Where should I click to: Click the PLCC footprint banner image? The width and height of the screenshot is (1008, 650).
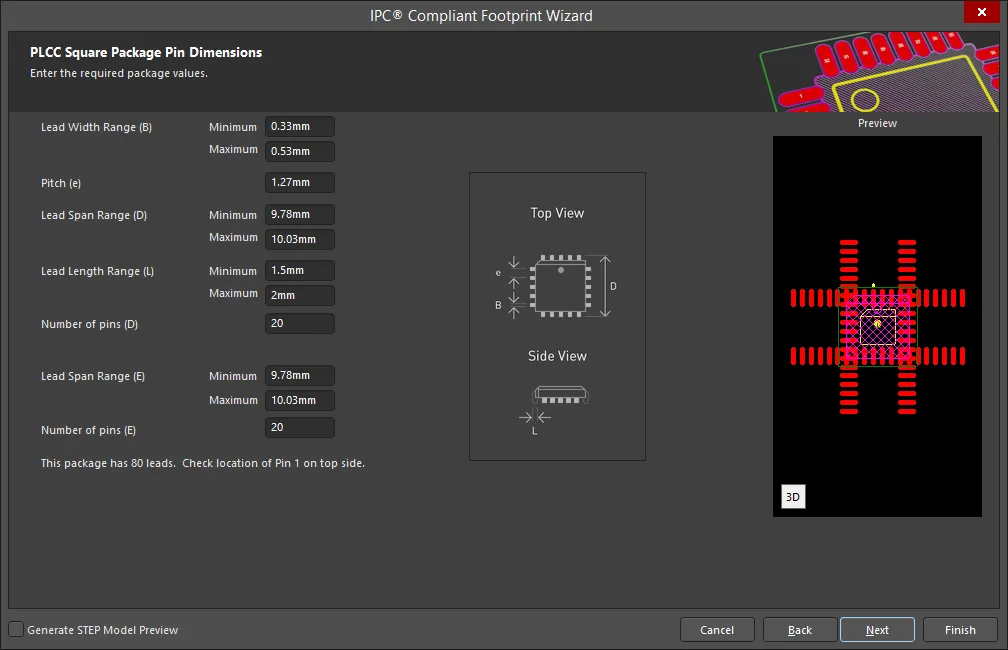(879, 72)
